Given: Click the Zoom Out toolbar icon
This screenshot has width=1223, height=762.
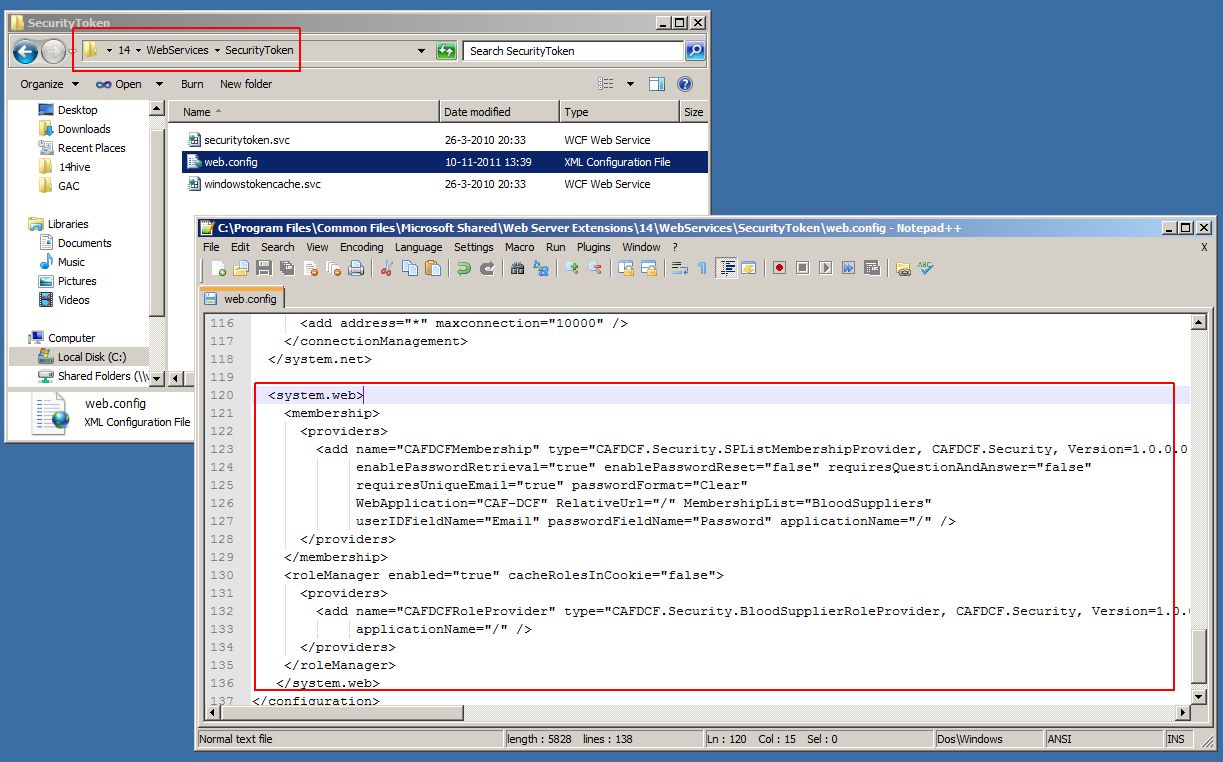Looking at the screenshot, I should tap(594, 268).
